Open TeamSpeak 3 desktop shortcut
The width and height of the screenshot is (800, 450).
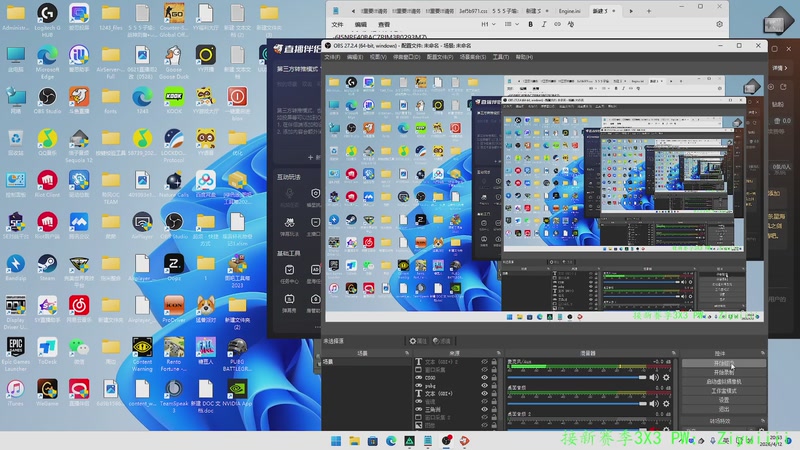click(x=174, y=396)
